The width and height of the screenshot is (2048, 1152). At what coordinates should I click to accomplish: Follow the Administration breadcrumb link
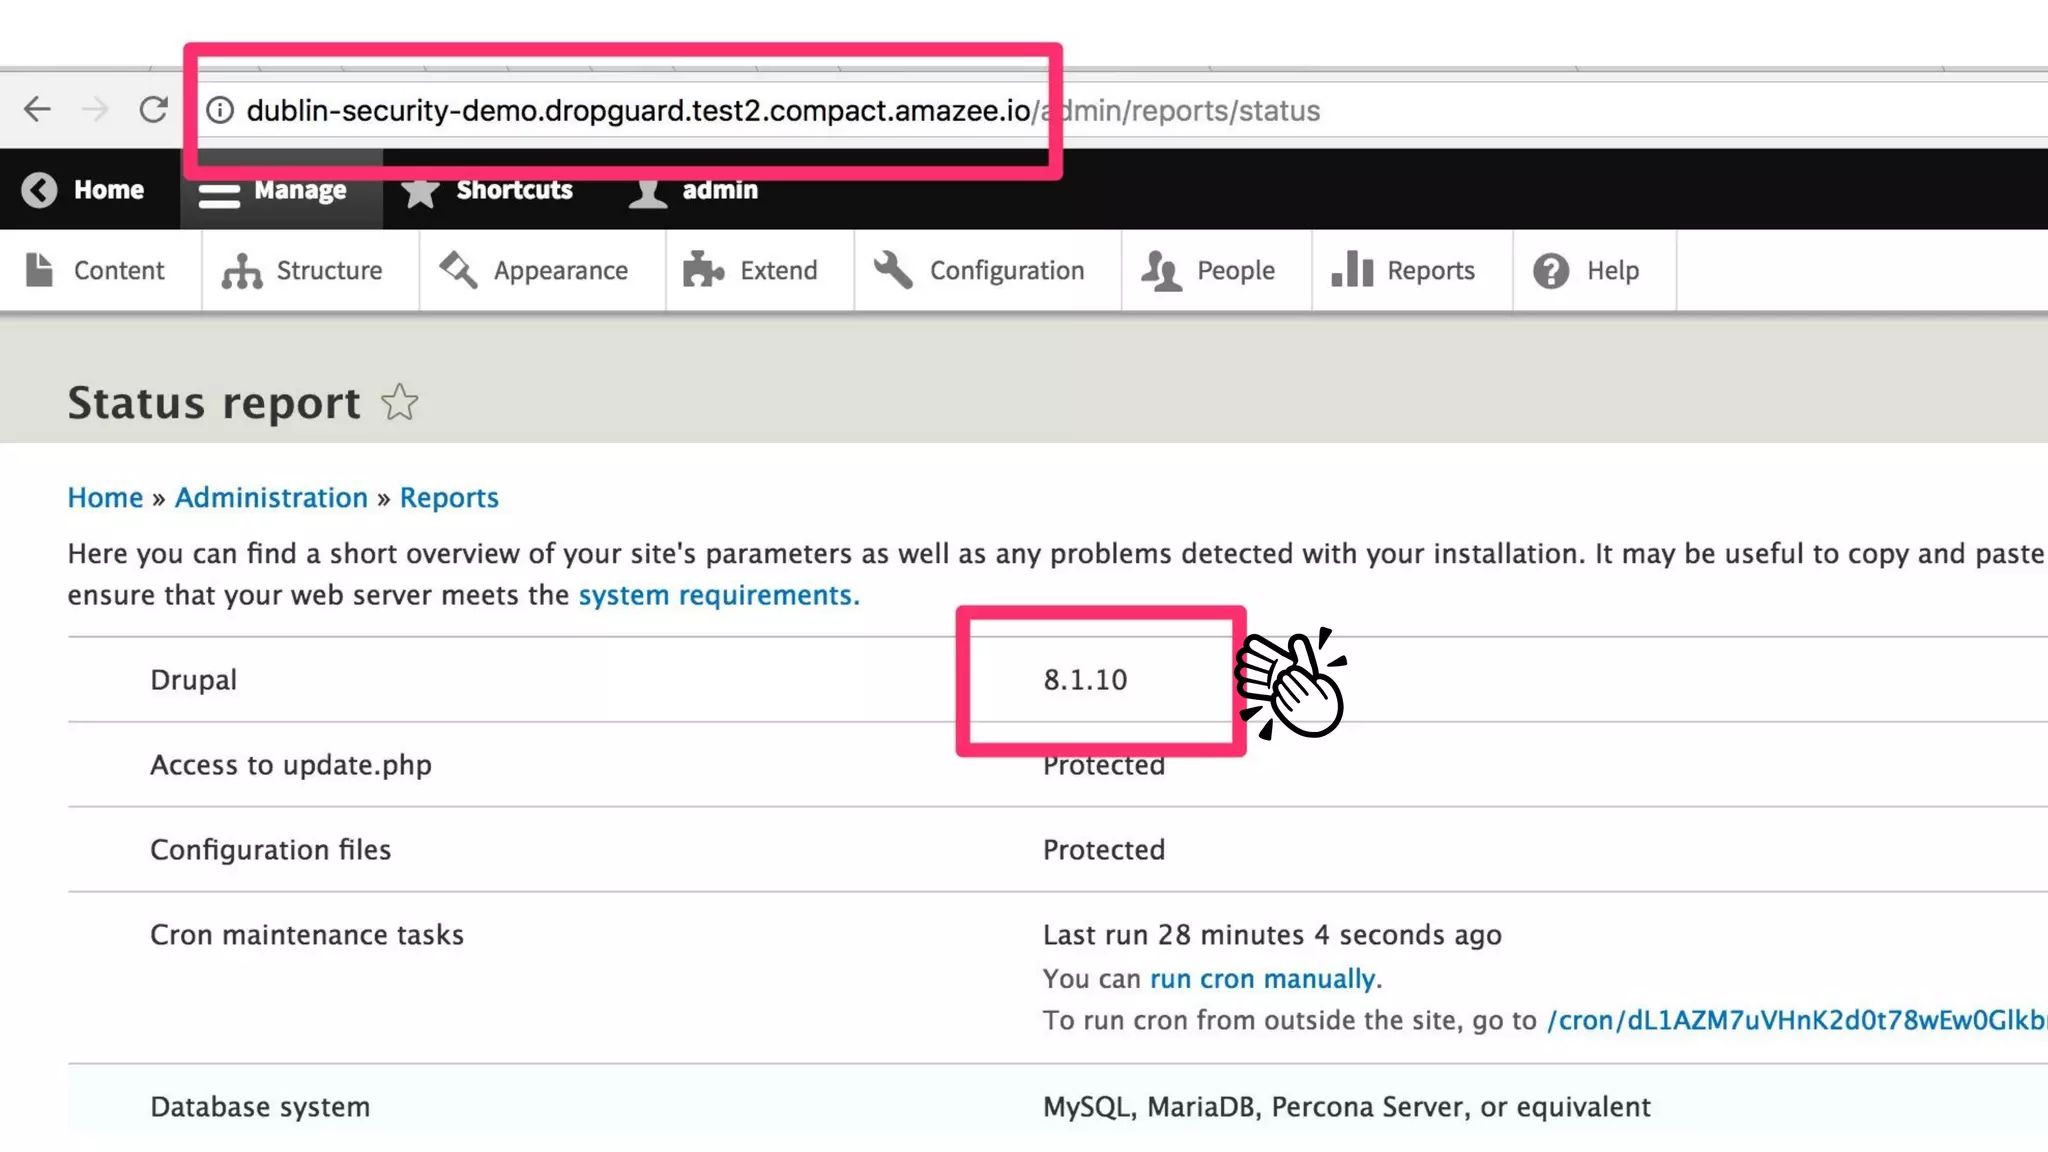tap(271, 497)
